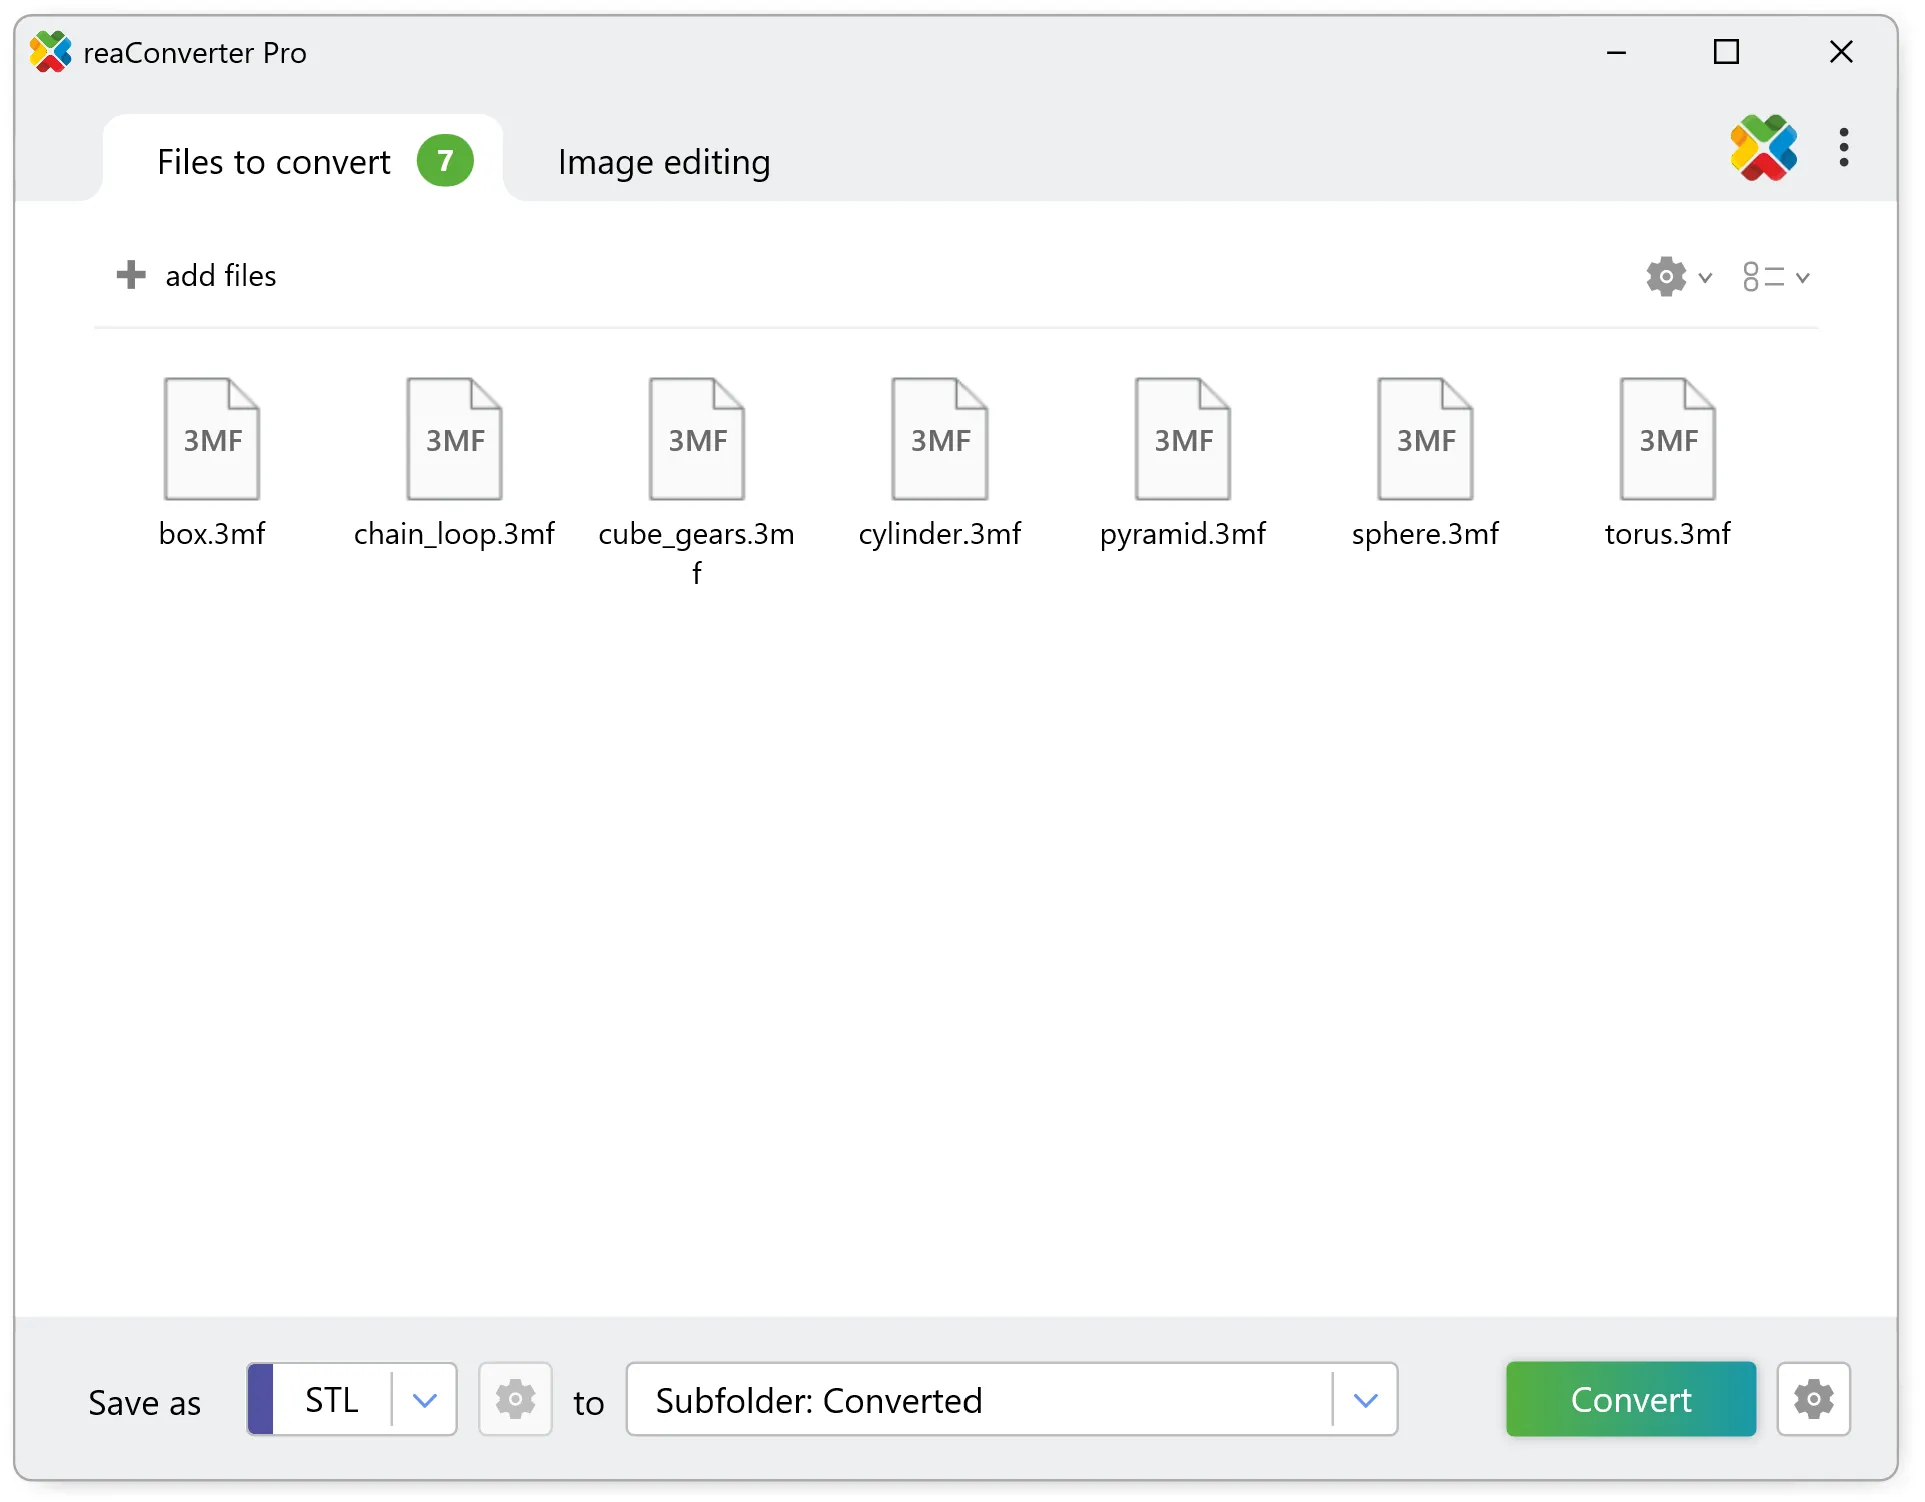Image resolution: width=1925 pixels, height=1502 pixels.
Task: Open the Subfolder: Converted destination dropdown
Action: (1366, 1399)
